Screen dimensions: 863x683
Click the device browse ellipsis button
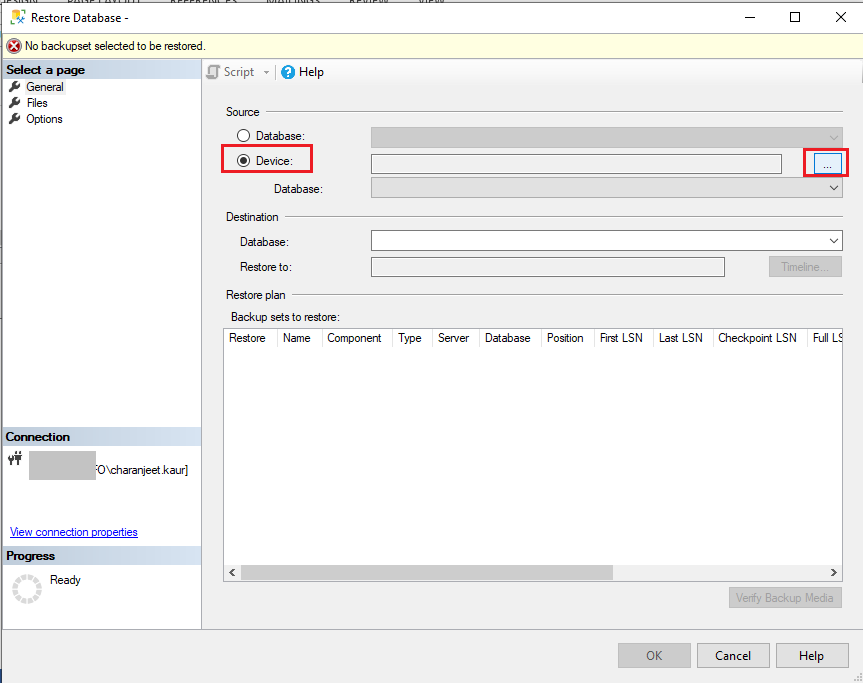click(x=825, y=161)
